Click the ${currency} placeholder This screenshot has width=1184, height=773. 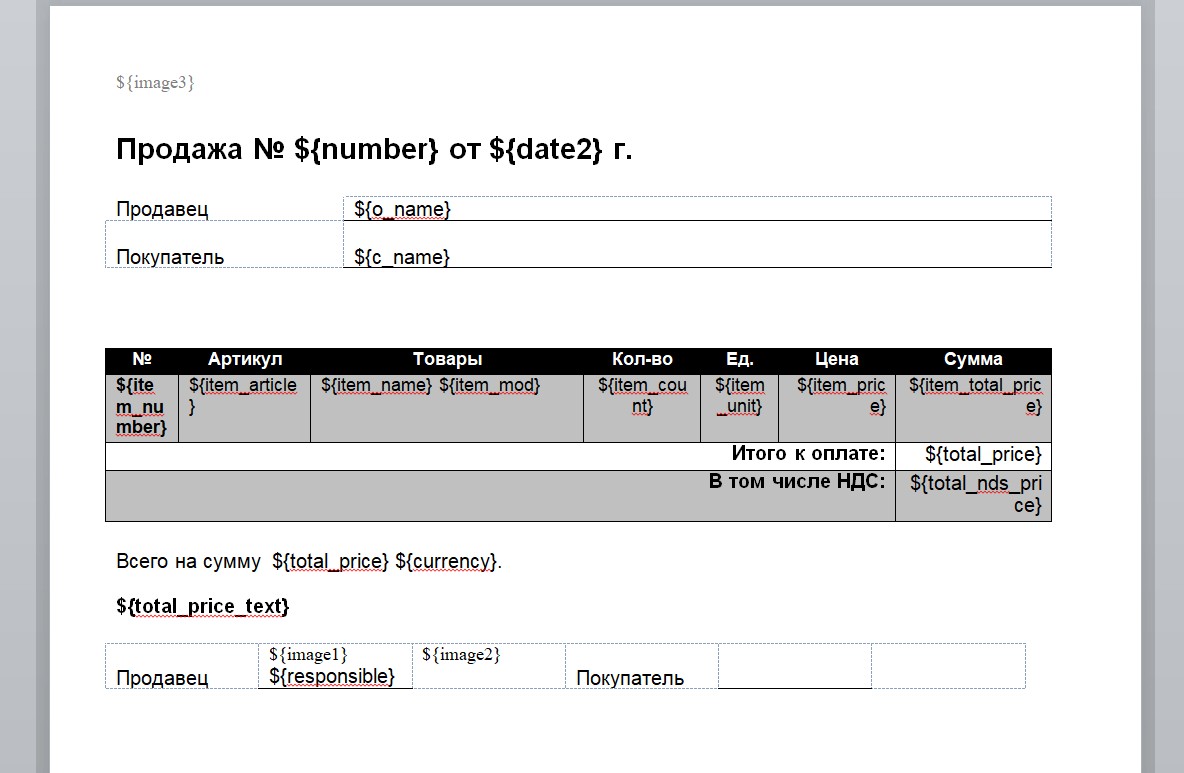[446, 561]
